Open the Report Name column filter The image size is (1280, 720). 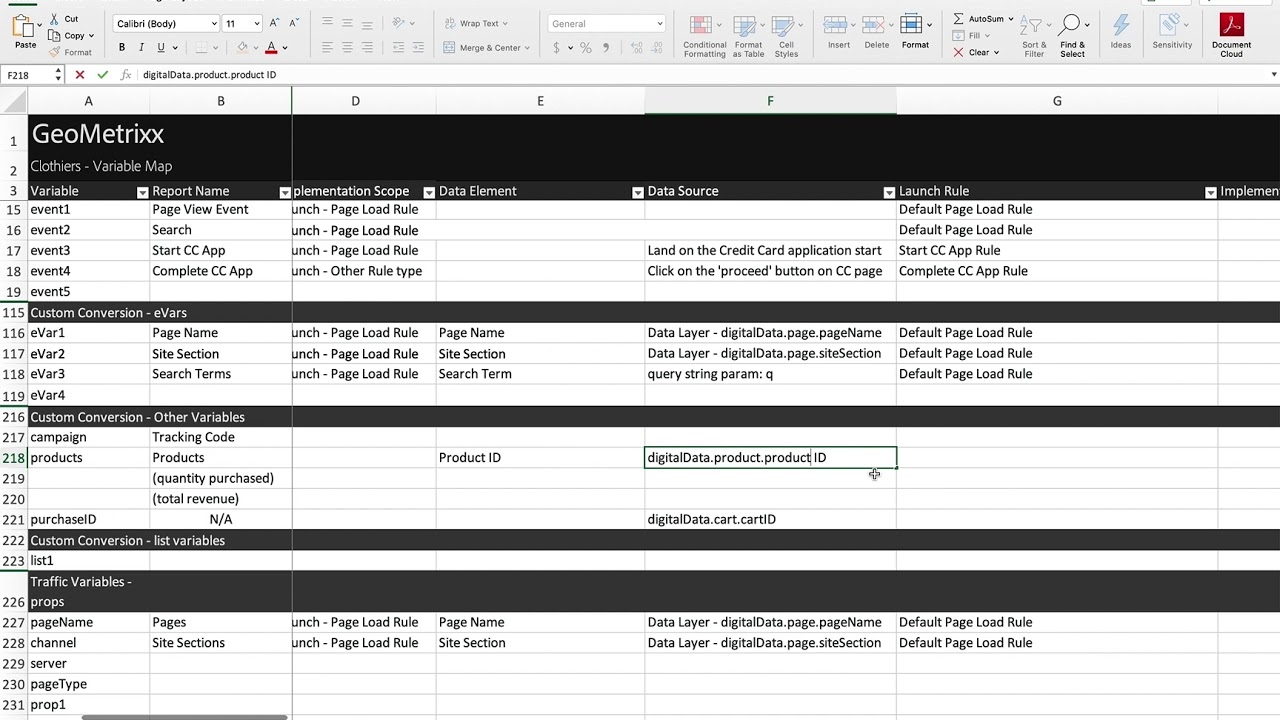(285, 192)
